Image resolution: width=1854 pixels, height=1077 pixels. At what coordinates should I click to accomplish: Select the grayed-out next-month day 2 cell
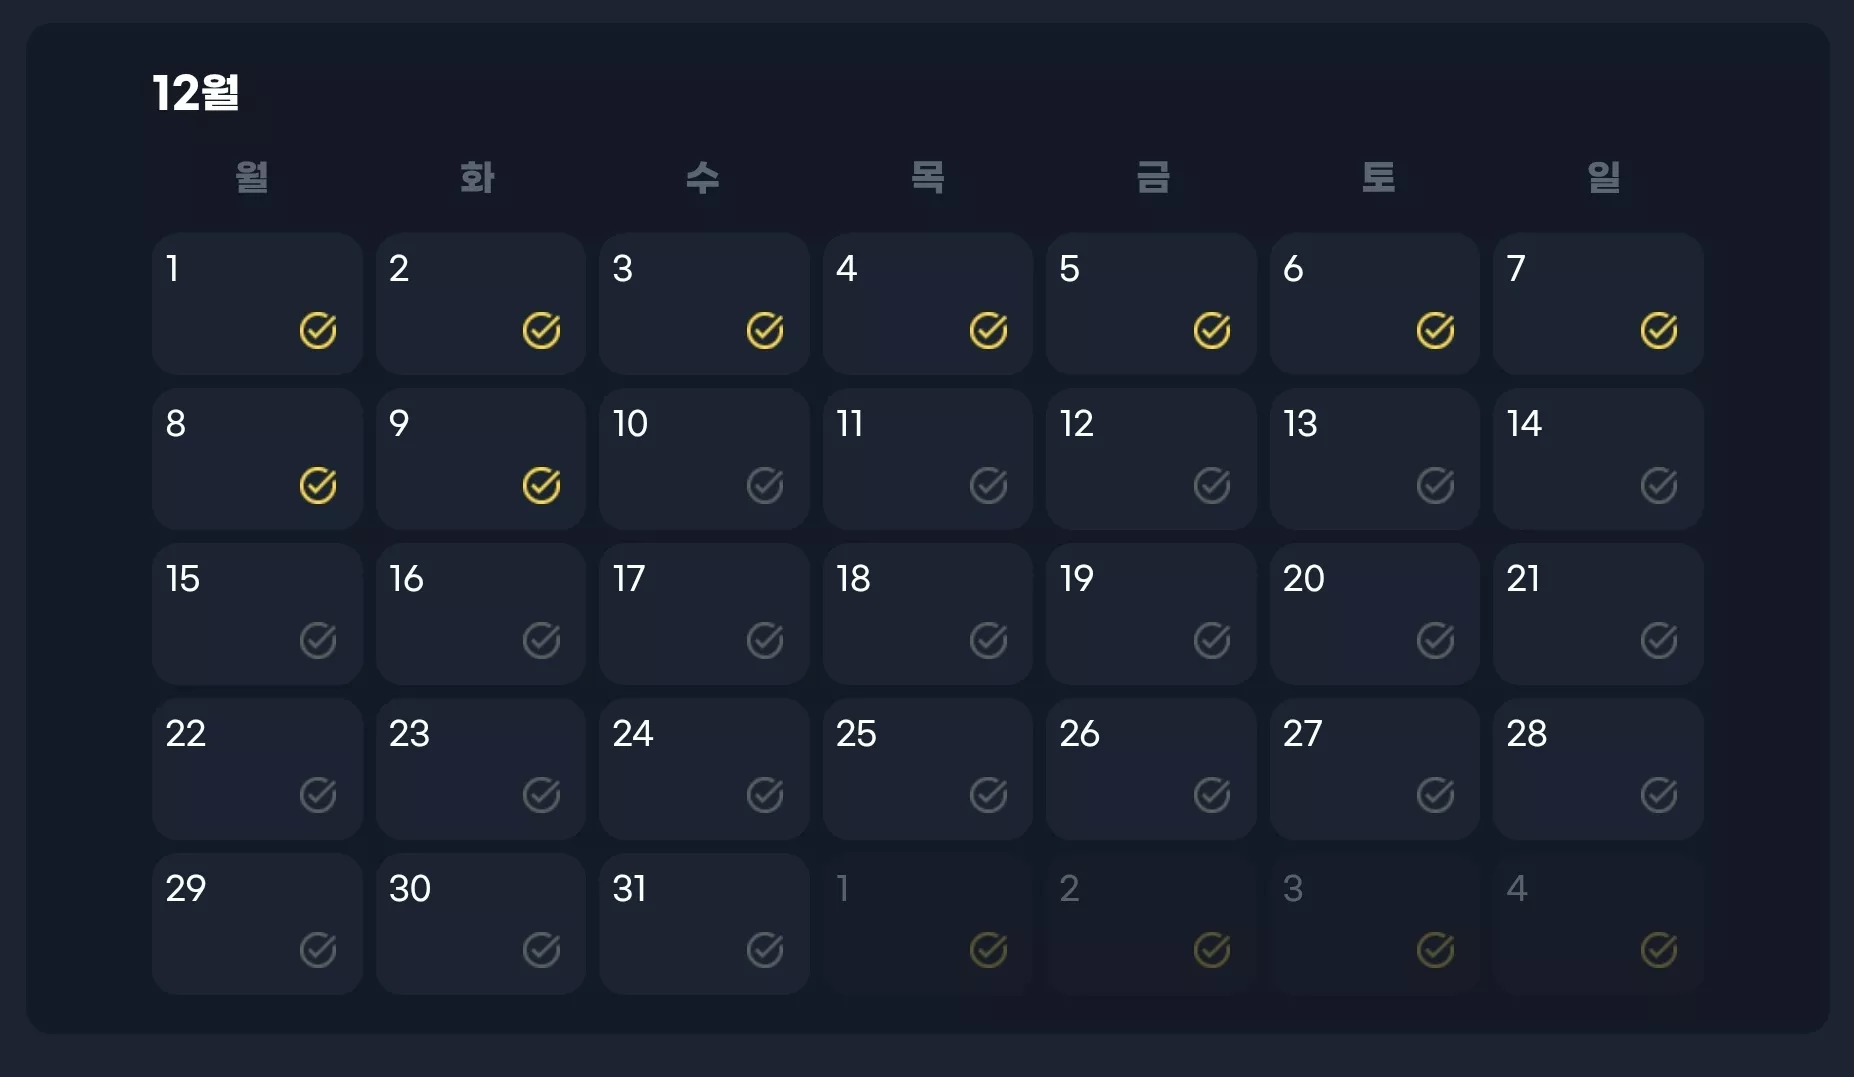(x=1151, y=924)
